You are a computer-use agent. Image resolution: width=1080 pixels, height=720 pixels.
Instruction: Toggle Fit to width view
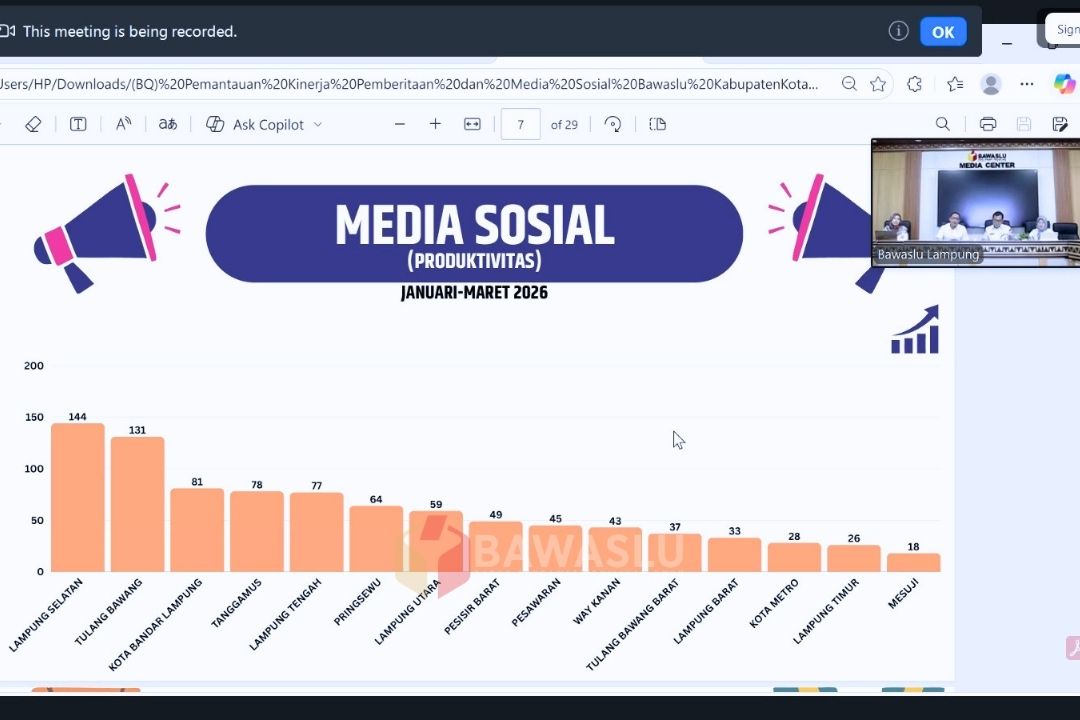point(472,124)
